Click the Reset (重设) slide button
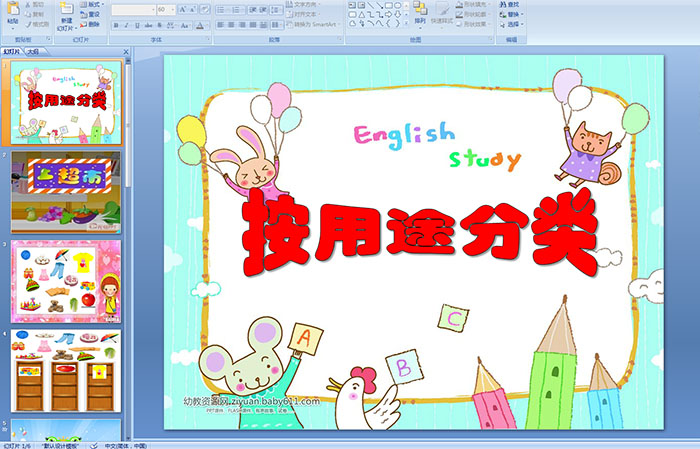 pos(90,14)
